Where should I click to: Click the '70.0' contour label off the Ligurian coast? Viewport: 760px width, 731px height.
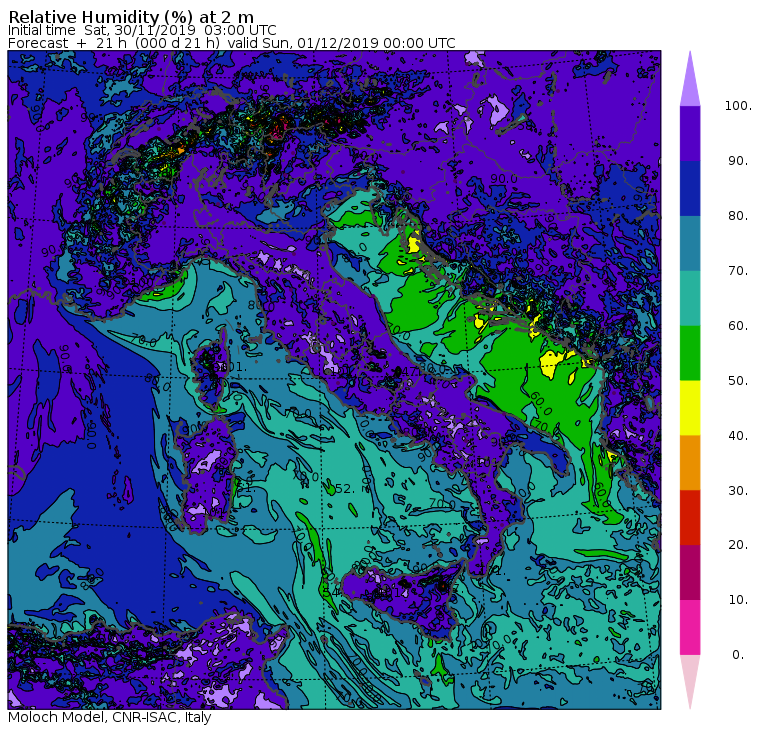[x=144, y=341]
